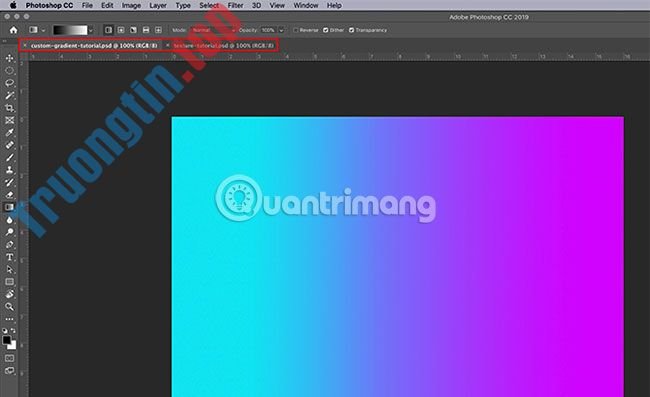Select the Crop tool

10,108
